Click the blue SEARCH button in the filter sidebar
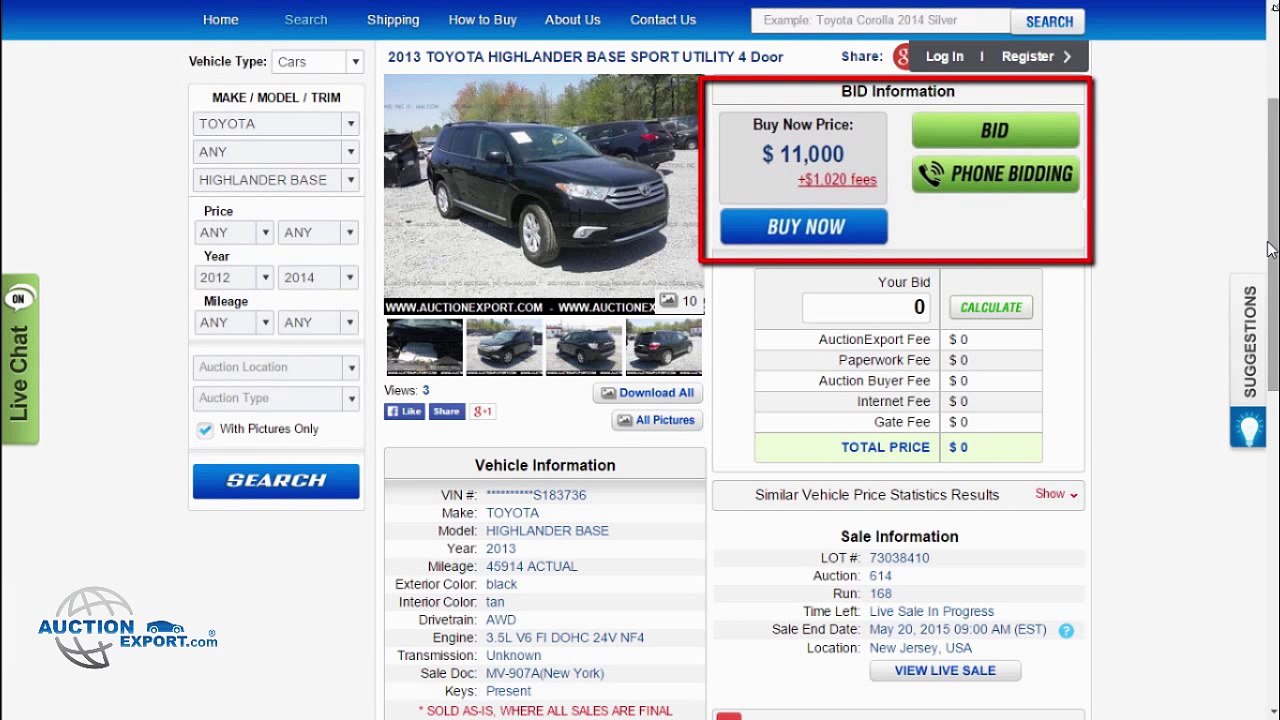Viewport: 1280px width, 720px height. point(276,481)
